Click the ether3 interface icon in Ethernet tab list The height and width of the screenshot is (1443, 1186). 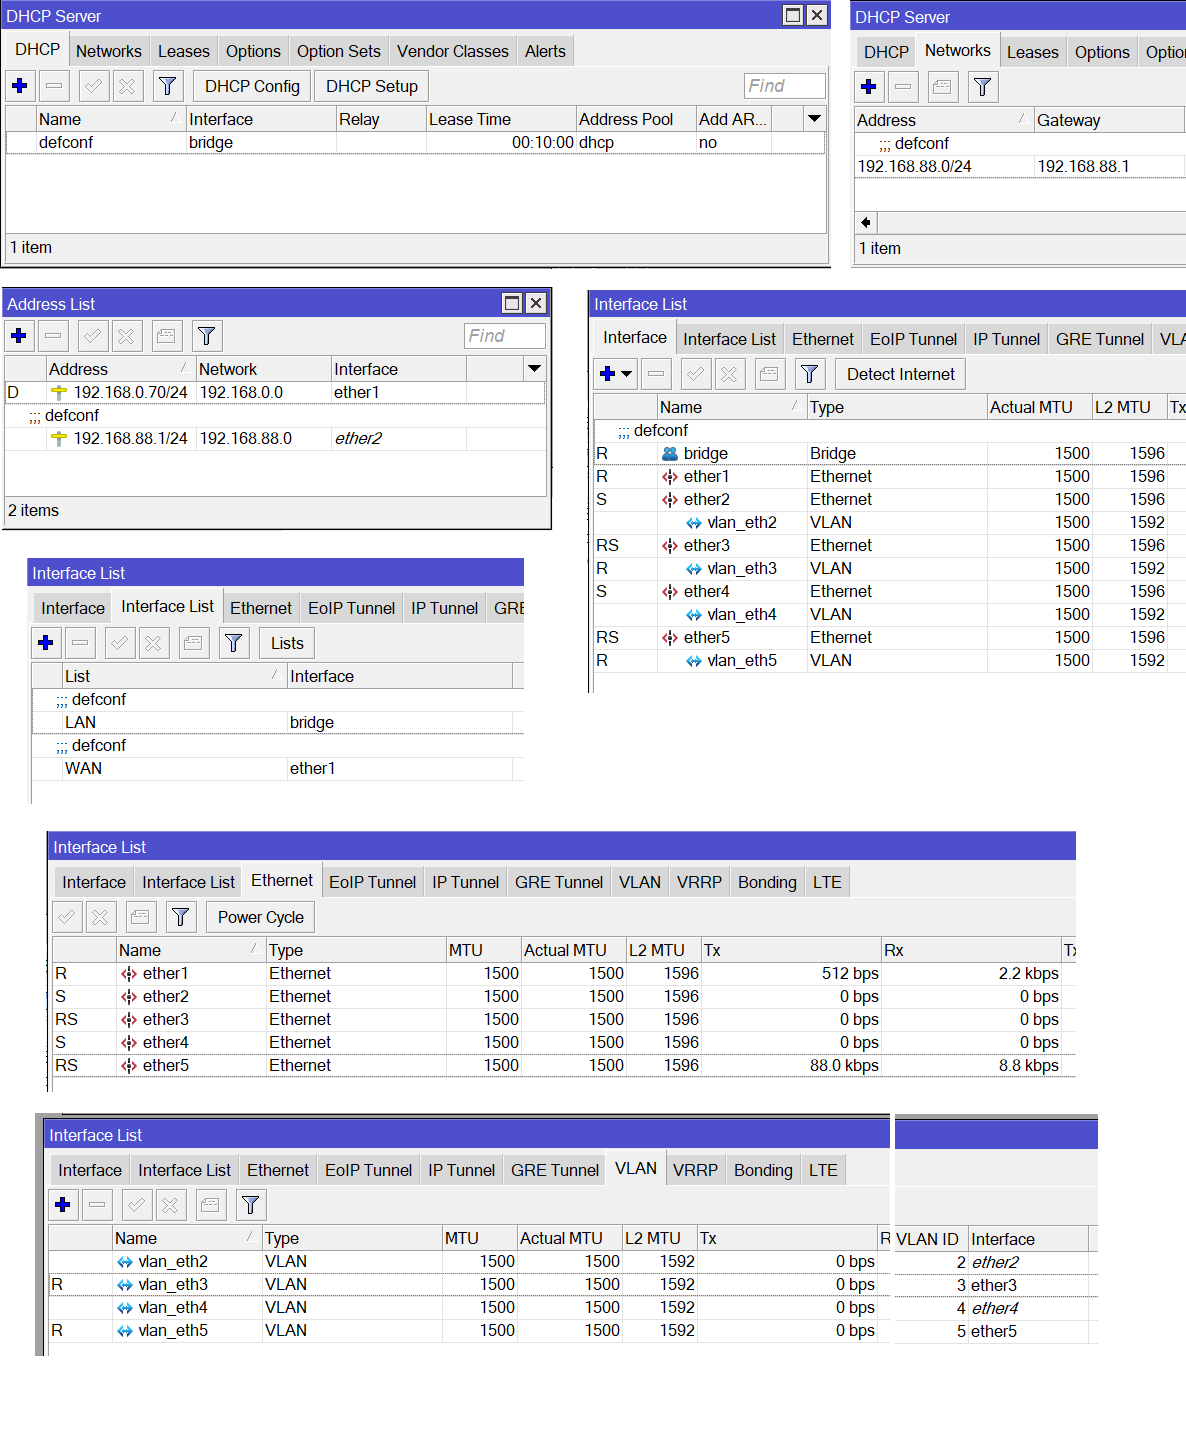click(x=129, y=1020)
